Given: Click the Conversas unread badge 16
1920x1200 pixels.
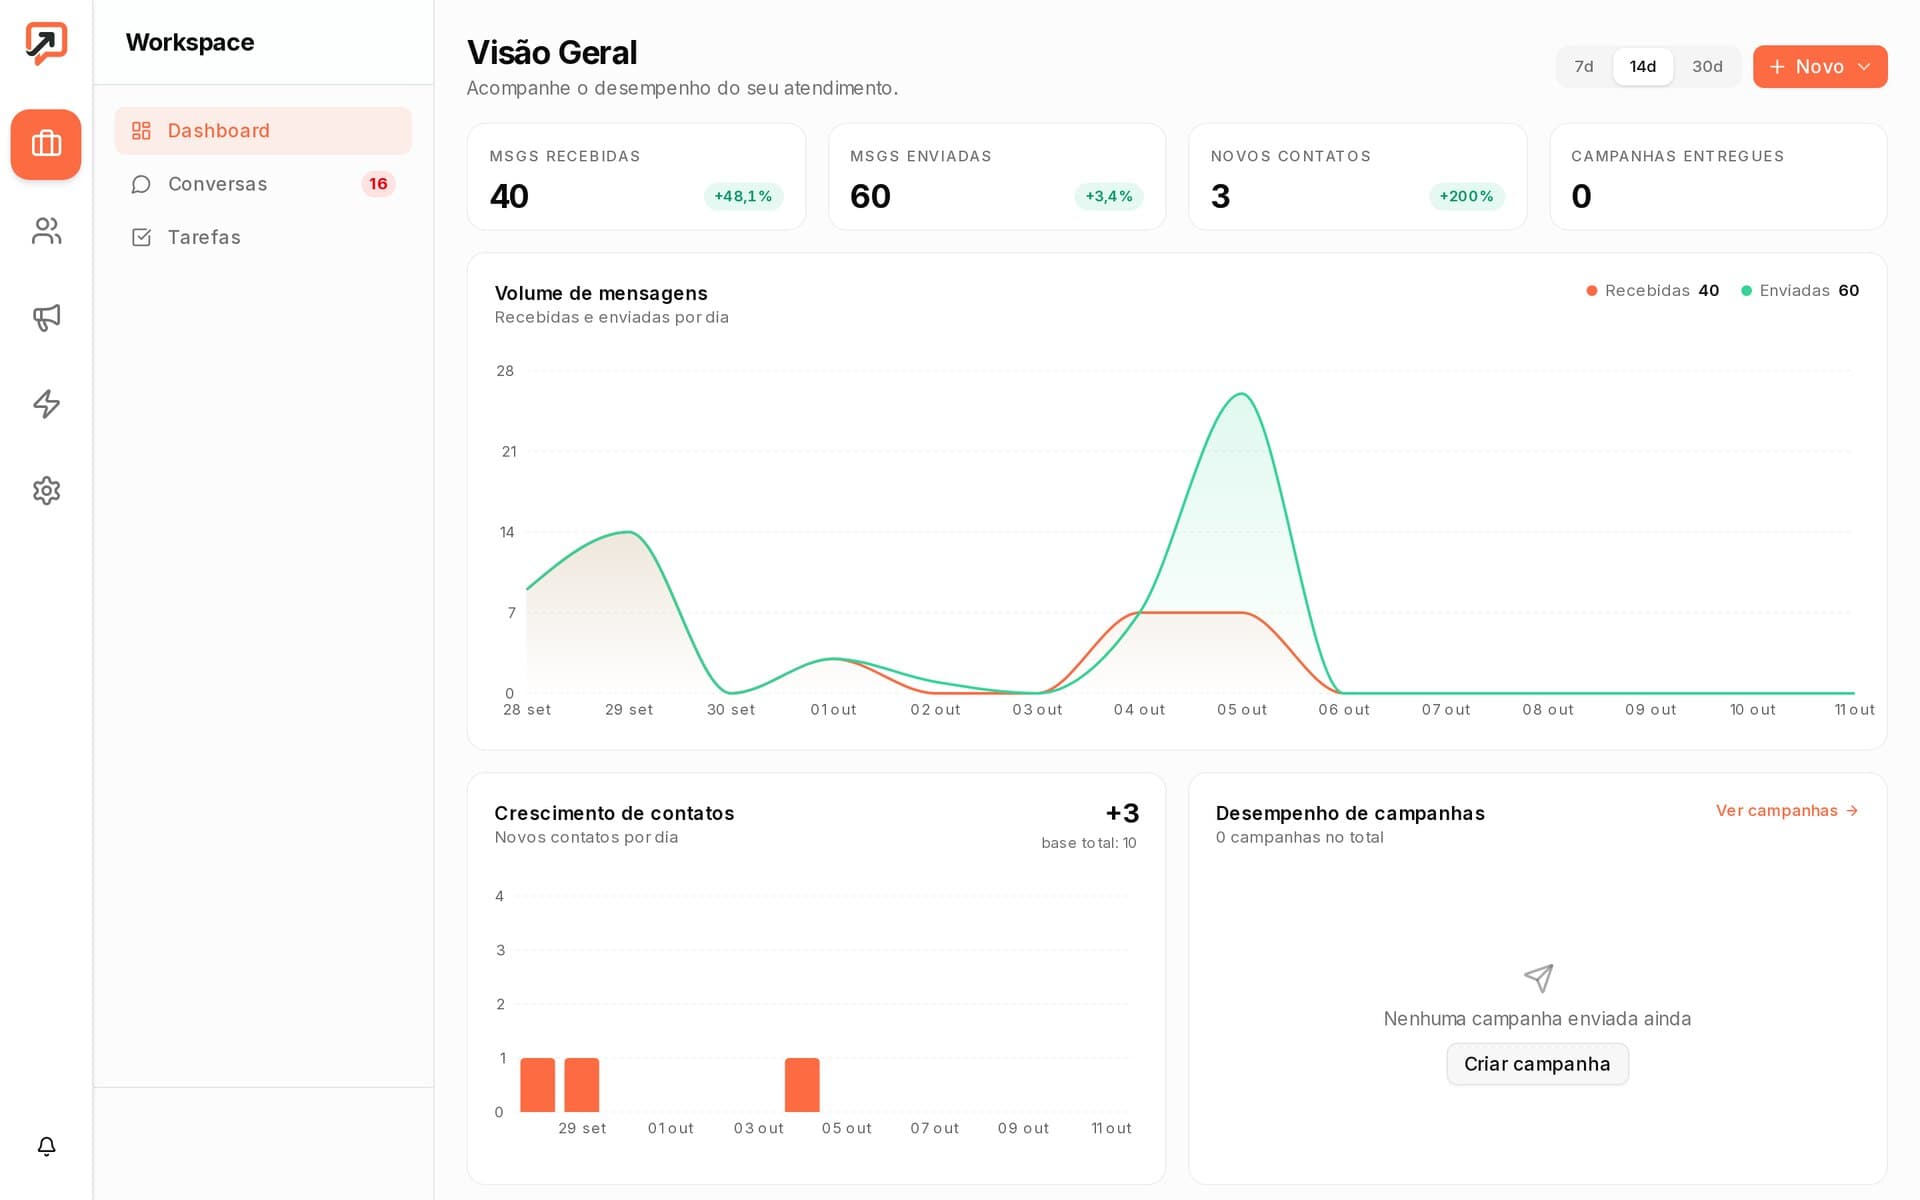Looking at the screenshot, I should point(378,184).
